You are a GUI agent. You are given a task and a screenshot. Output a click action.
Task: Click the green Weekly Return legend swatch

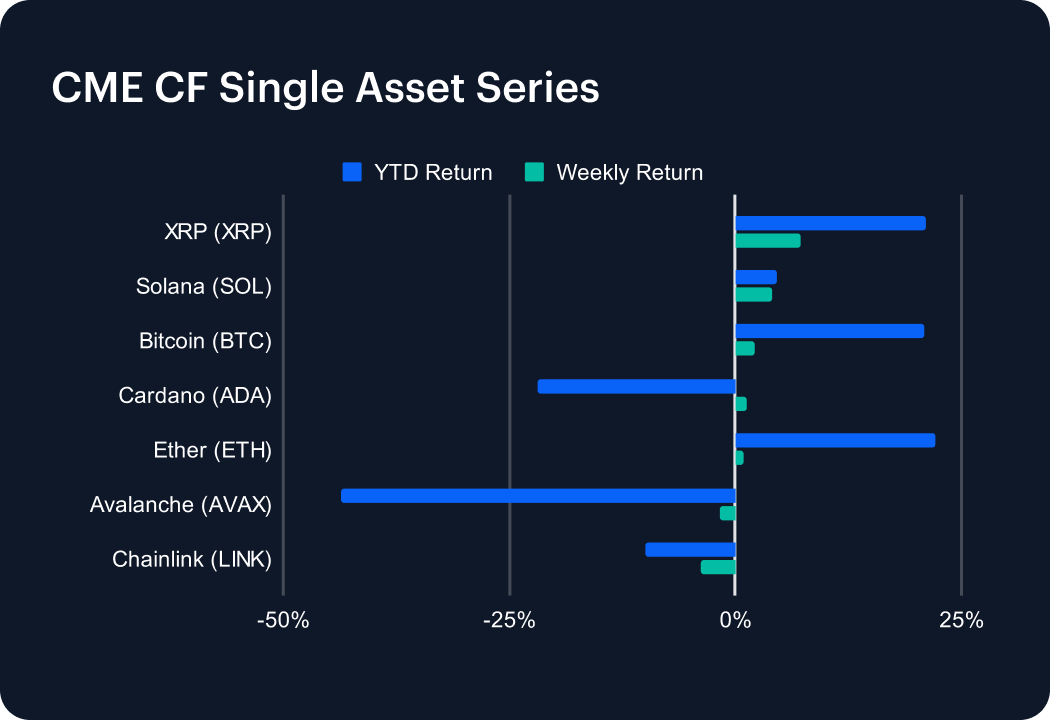click(534, 172)
